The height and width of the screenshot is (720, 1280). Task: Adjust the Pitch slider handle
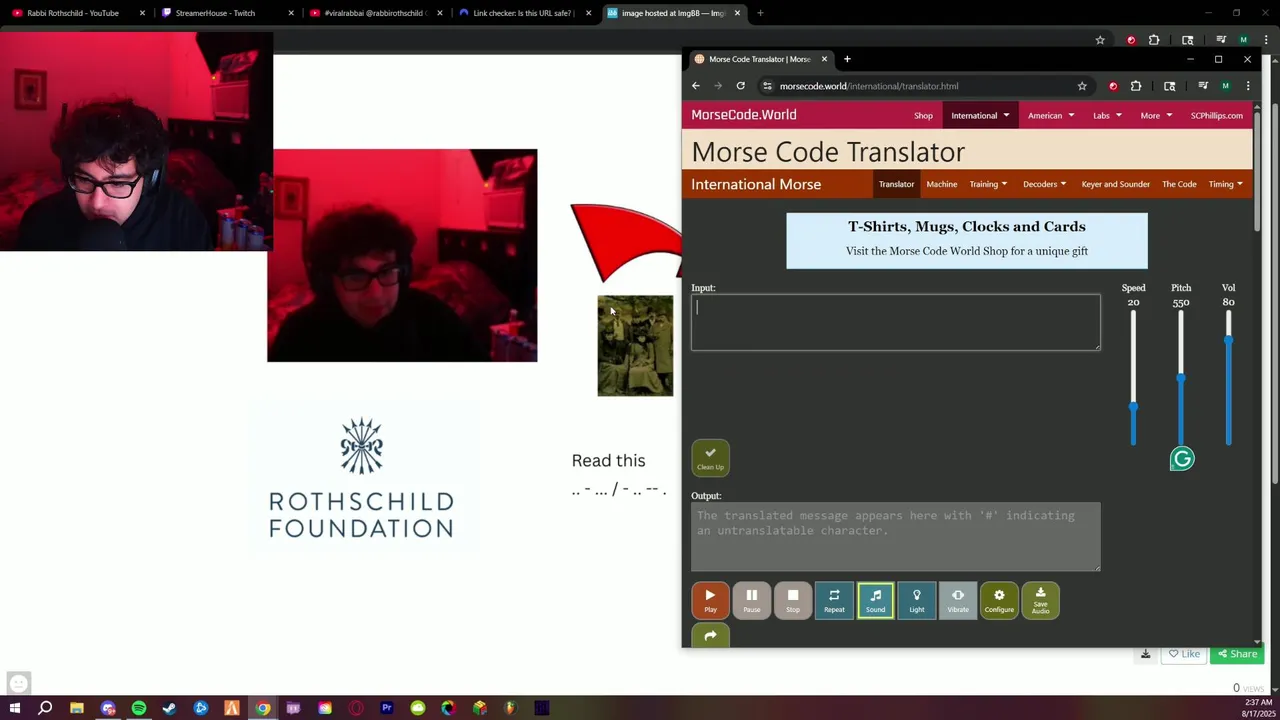point(1181,378)
